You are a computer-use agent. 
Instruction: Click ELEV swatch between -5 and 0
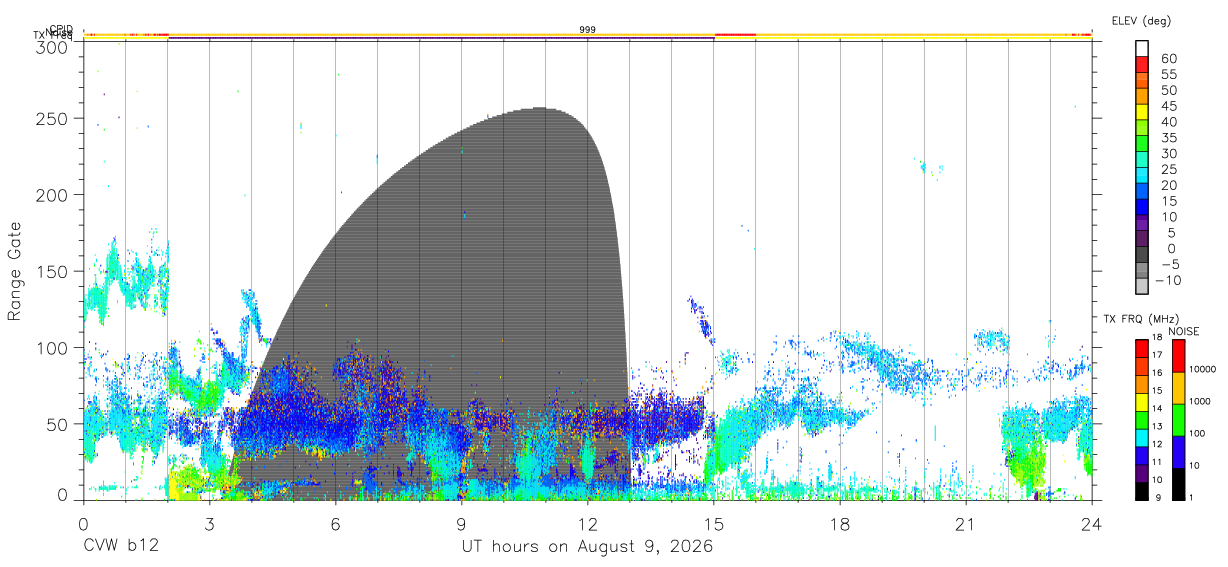1142,256
